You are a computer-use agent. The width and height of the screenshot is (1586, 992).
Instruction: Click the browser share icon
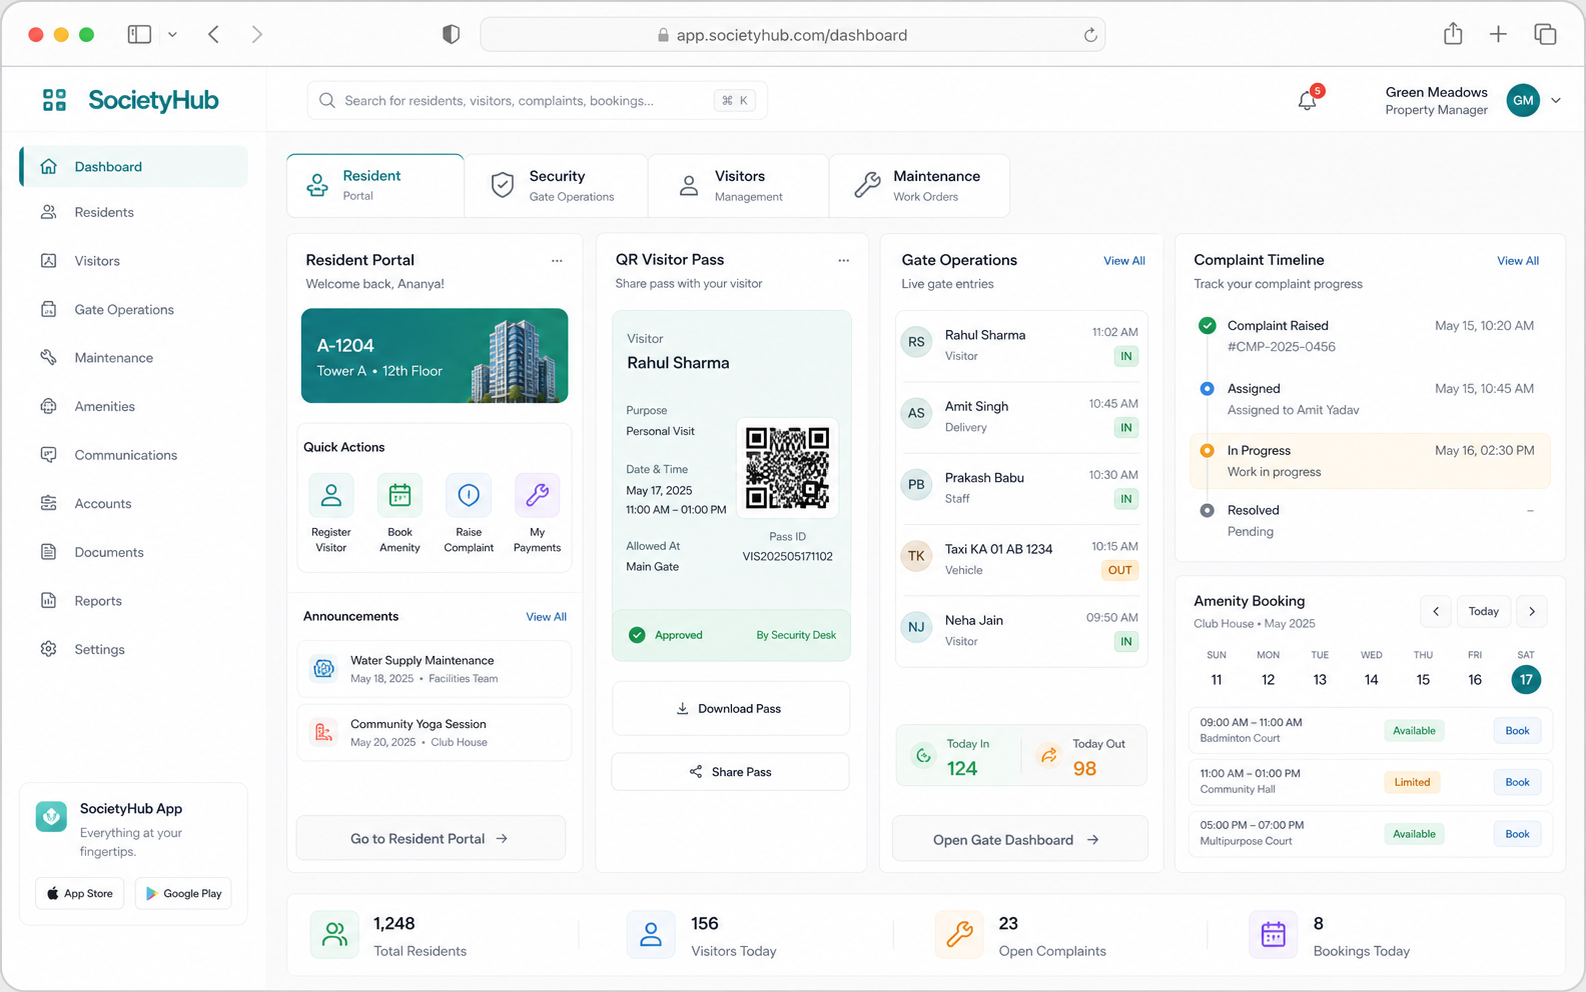1453,34
